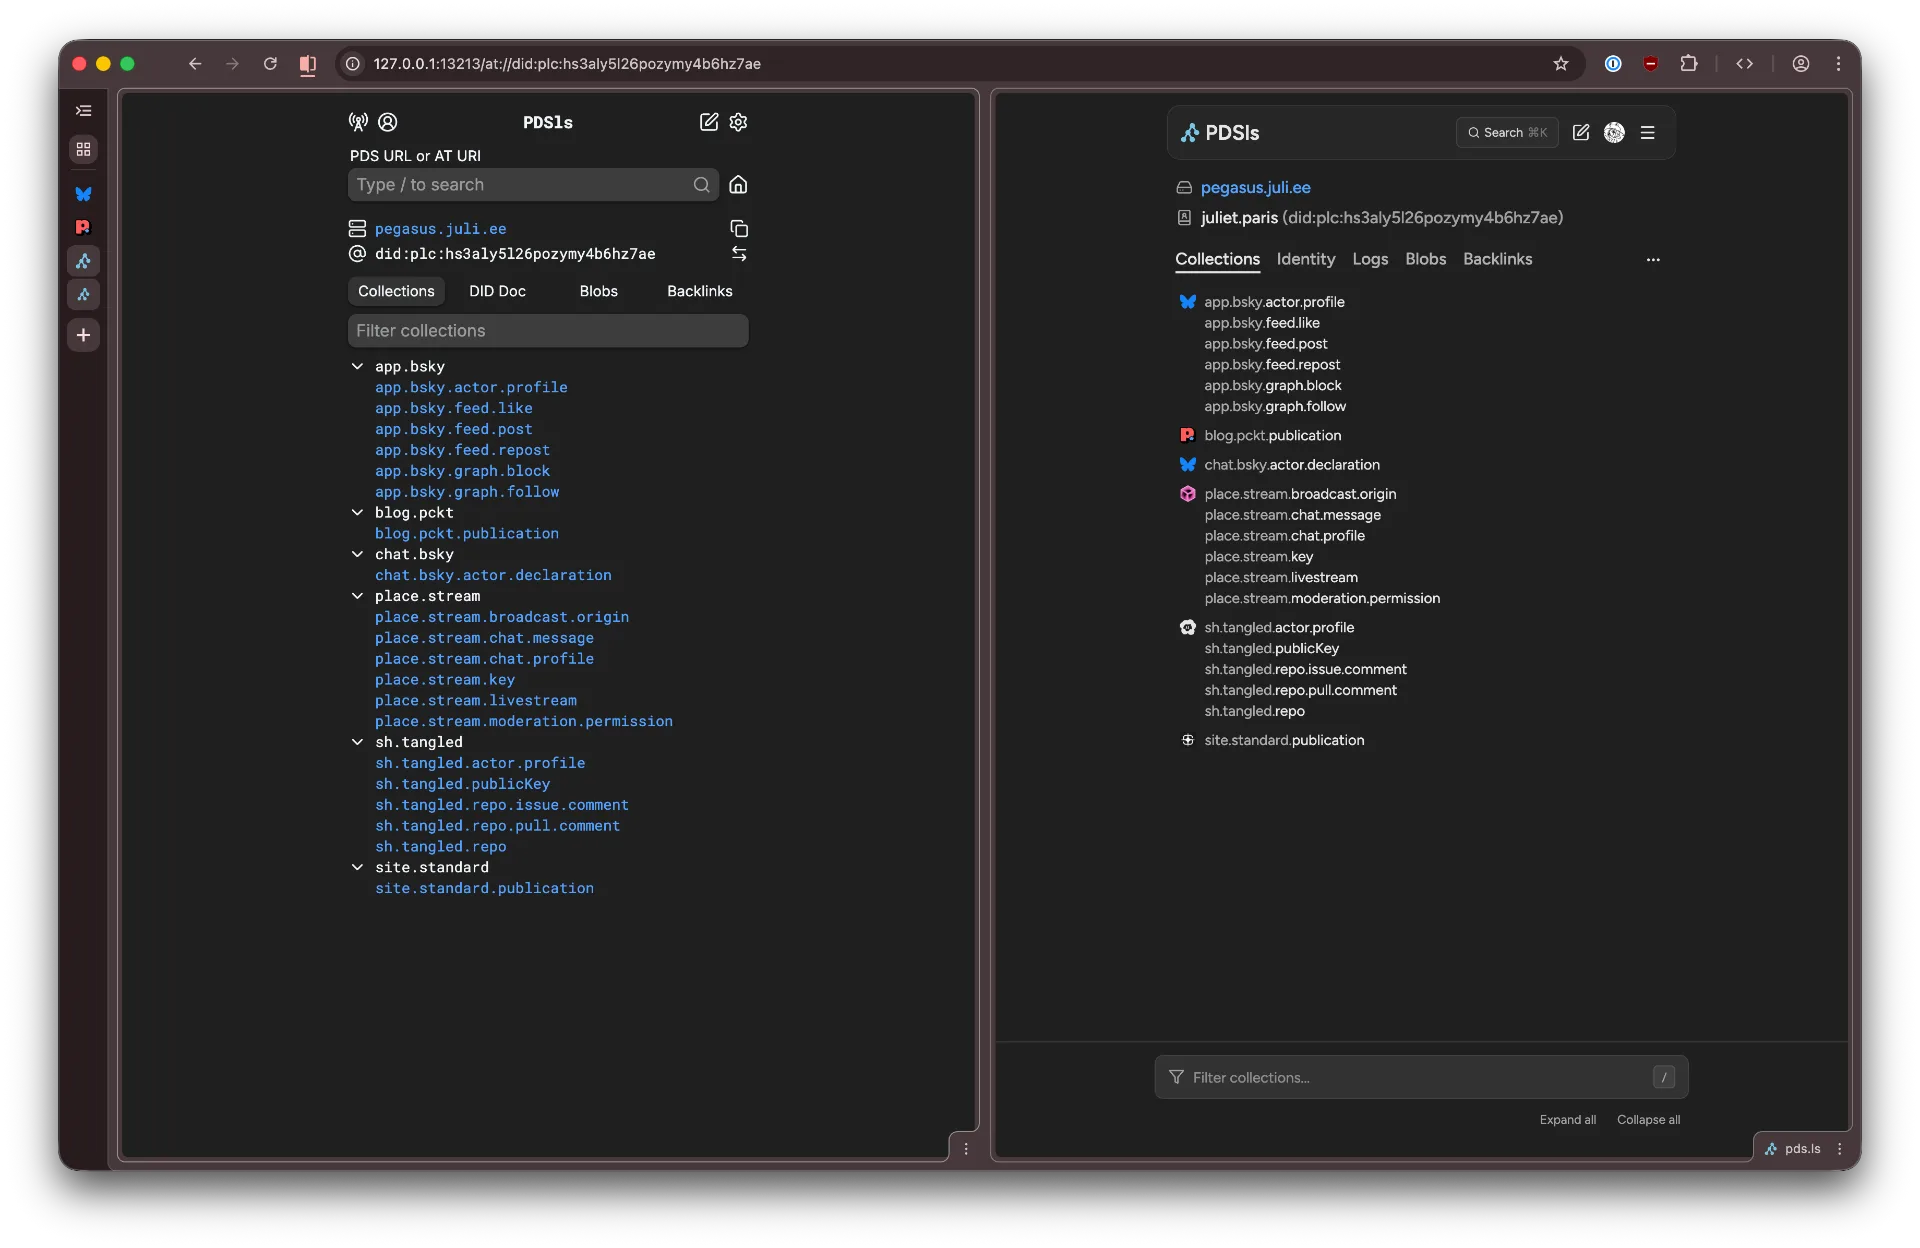This screenshot has width=1920, height=1248.
Task: Expand the sidebar using the collapsed-menu toggle
Action: [84, 110]
